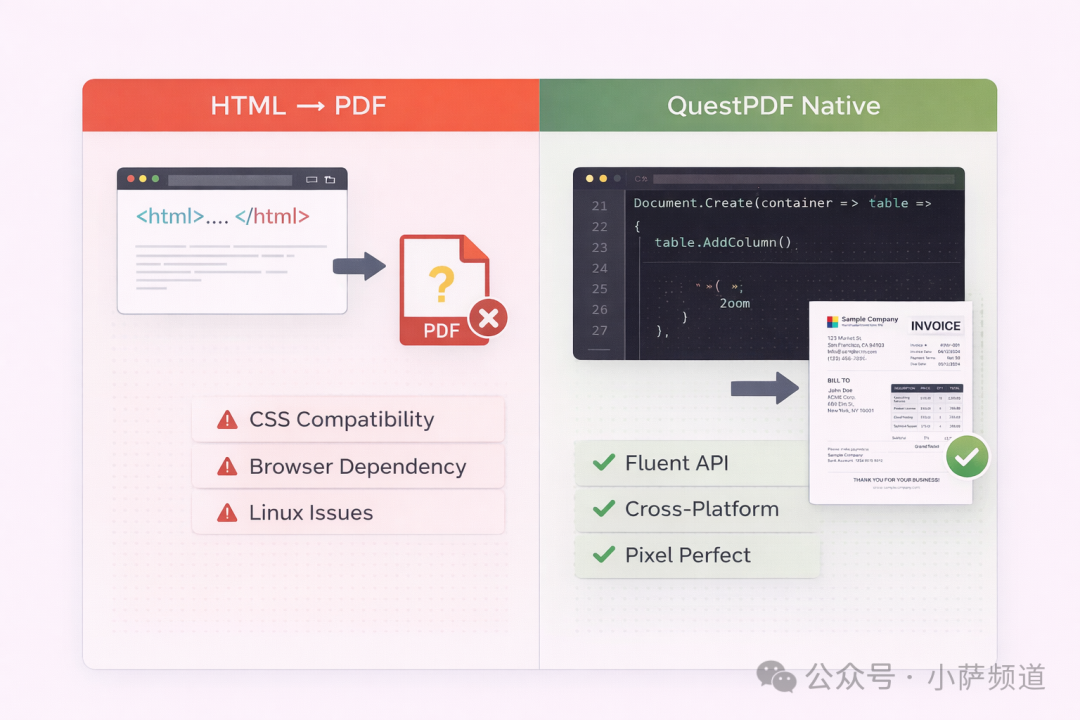Click the red dot in the browser mockup title bar
The height and width of the screenshot is (720, 1080).
pyautogui.click(x=131, y=179)
